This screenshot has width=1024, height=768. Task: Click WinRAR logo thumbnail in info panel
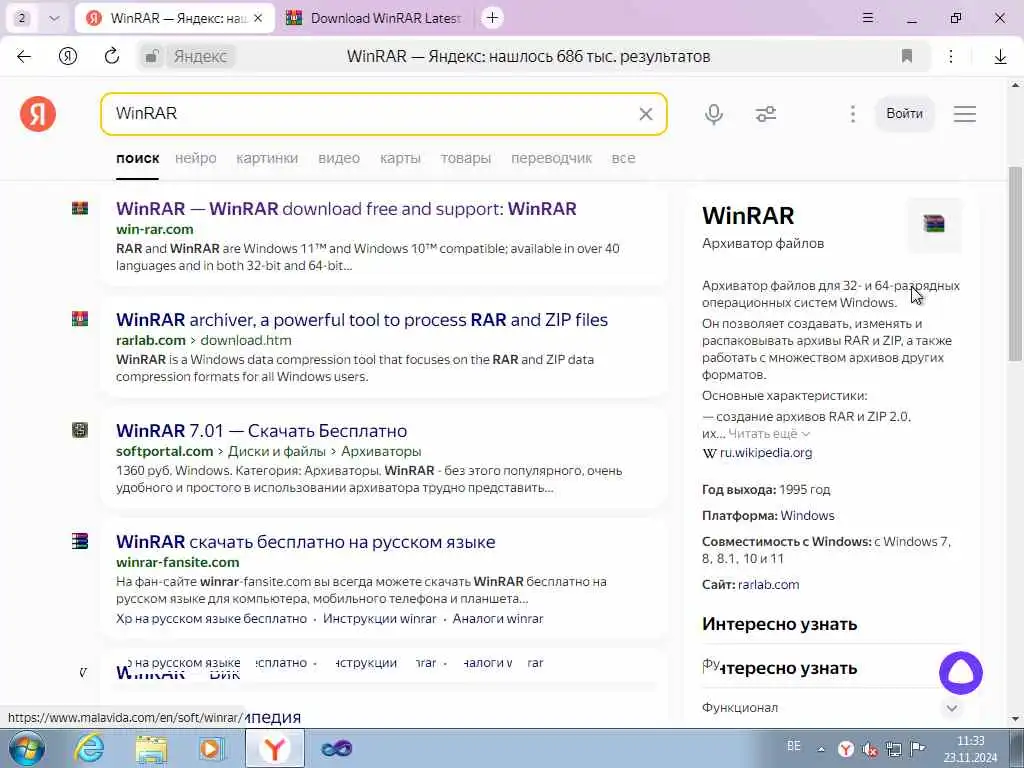934,224
